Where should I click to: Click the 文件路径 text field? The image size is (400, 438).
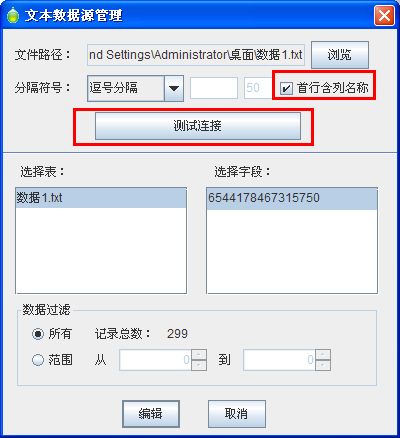point(196,55)
